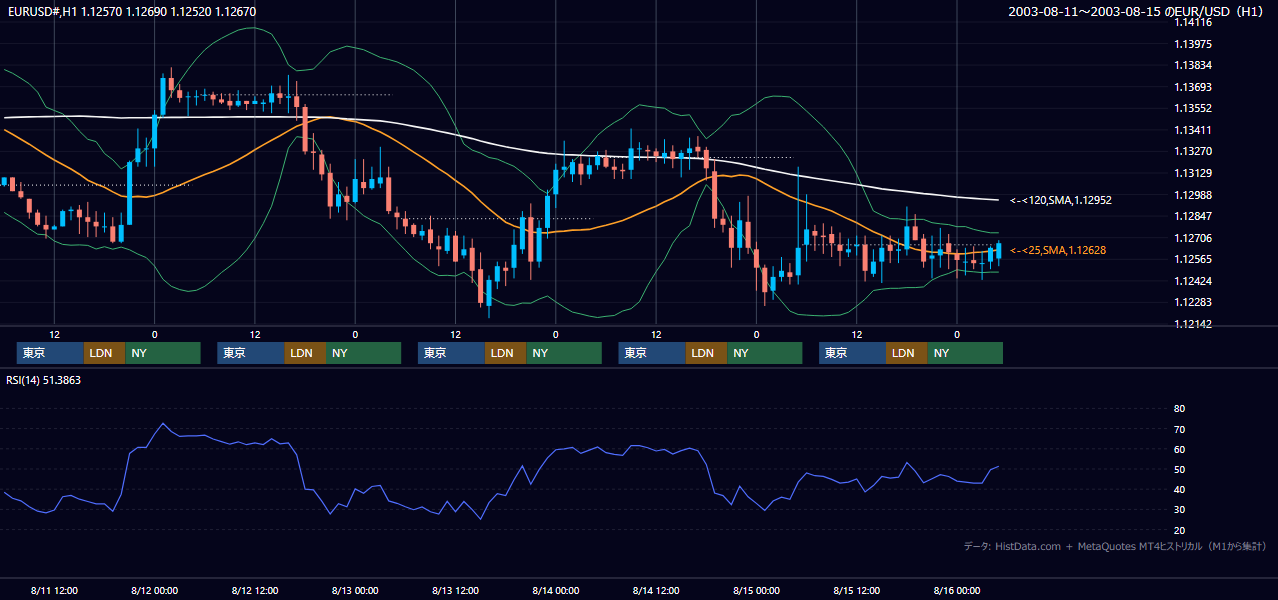Select the 8/13 00:00 time axis label
This screenshot has width=1278, height=600.
[x=355, y=590]
